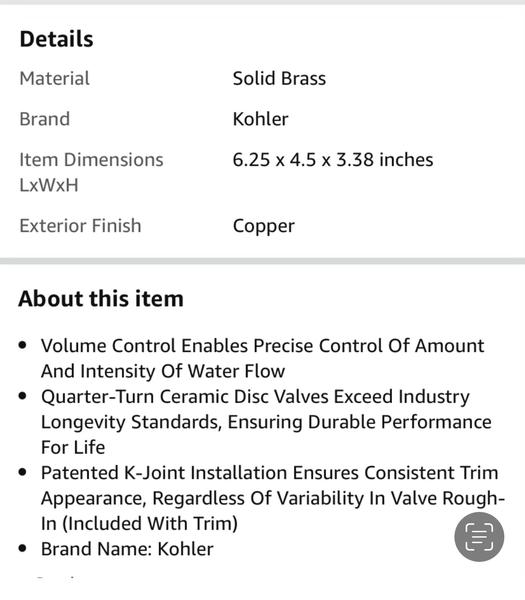Click the About this item heading
Viewport: 525px width, 600px height.
pos(101,298)
